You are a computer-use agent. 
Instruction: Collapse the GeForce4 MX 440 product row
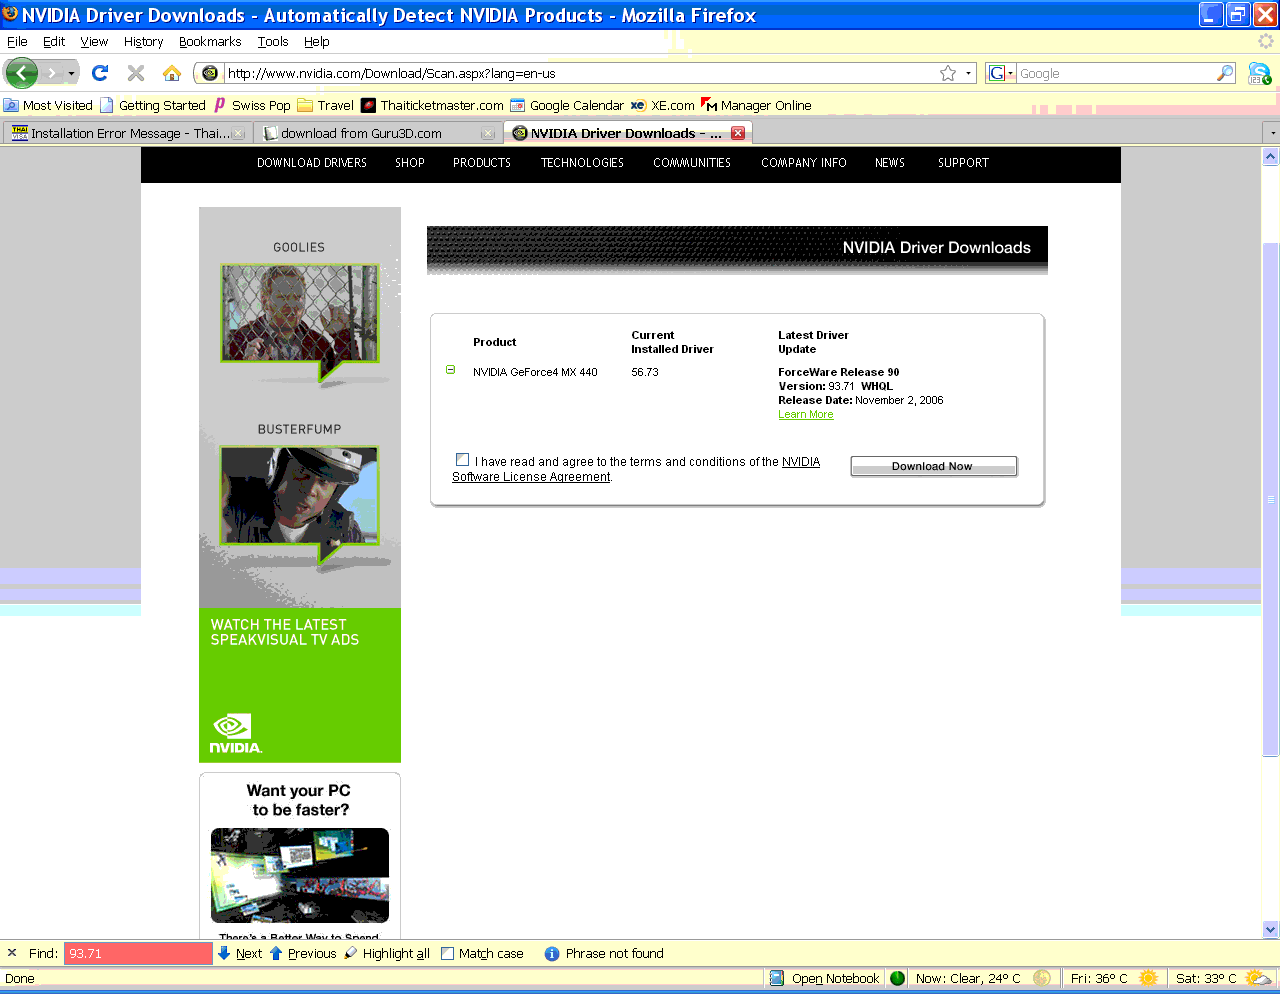click(x=450, y=370)
